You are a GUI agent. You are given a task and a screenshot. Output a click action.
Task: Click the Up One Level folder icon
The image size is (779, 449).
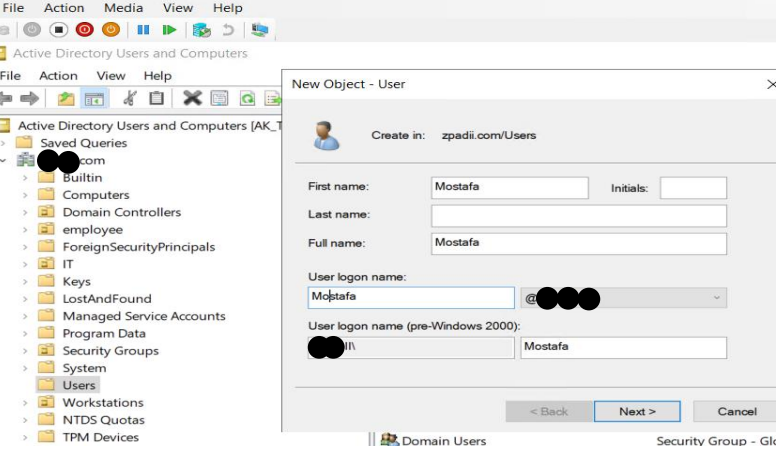[x=66, y=98]
